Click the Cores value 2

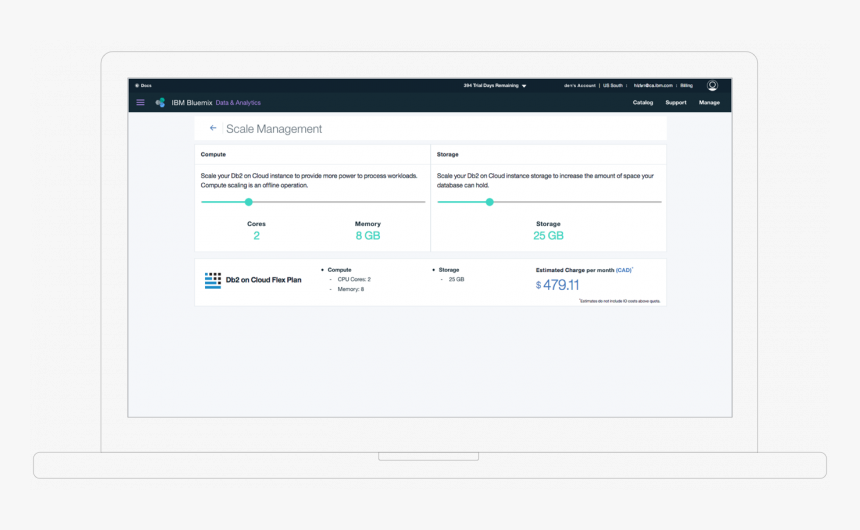click(x=256, y=236)
